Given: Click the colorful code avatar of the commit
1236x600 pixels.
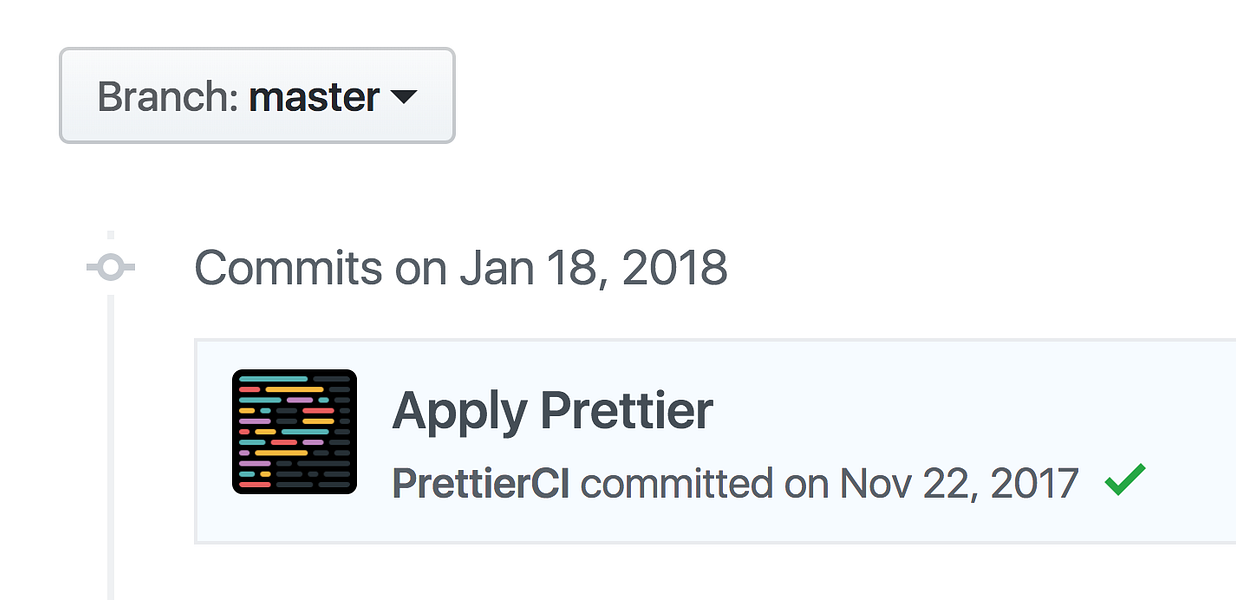Looking at the screenshot, I should (295, 430).
